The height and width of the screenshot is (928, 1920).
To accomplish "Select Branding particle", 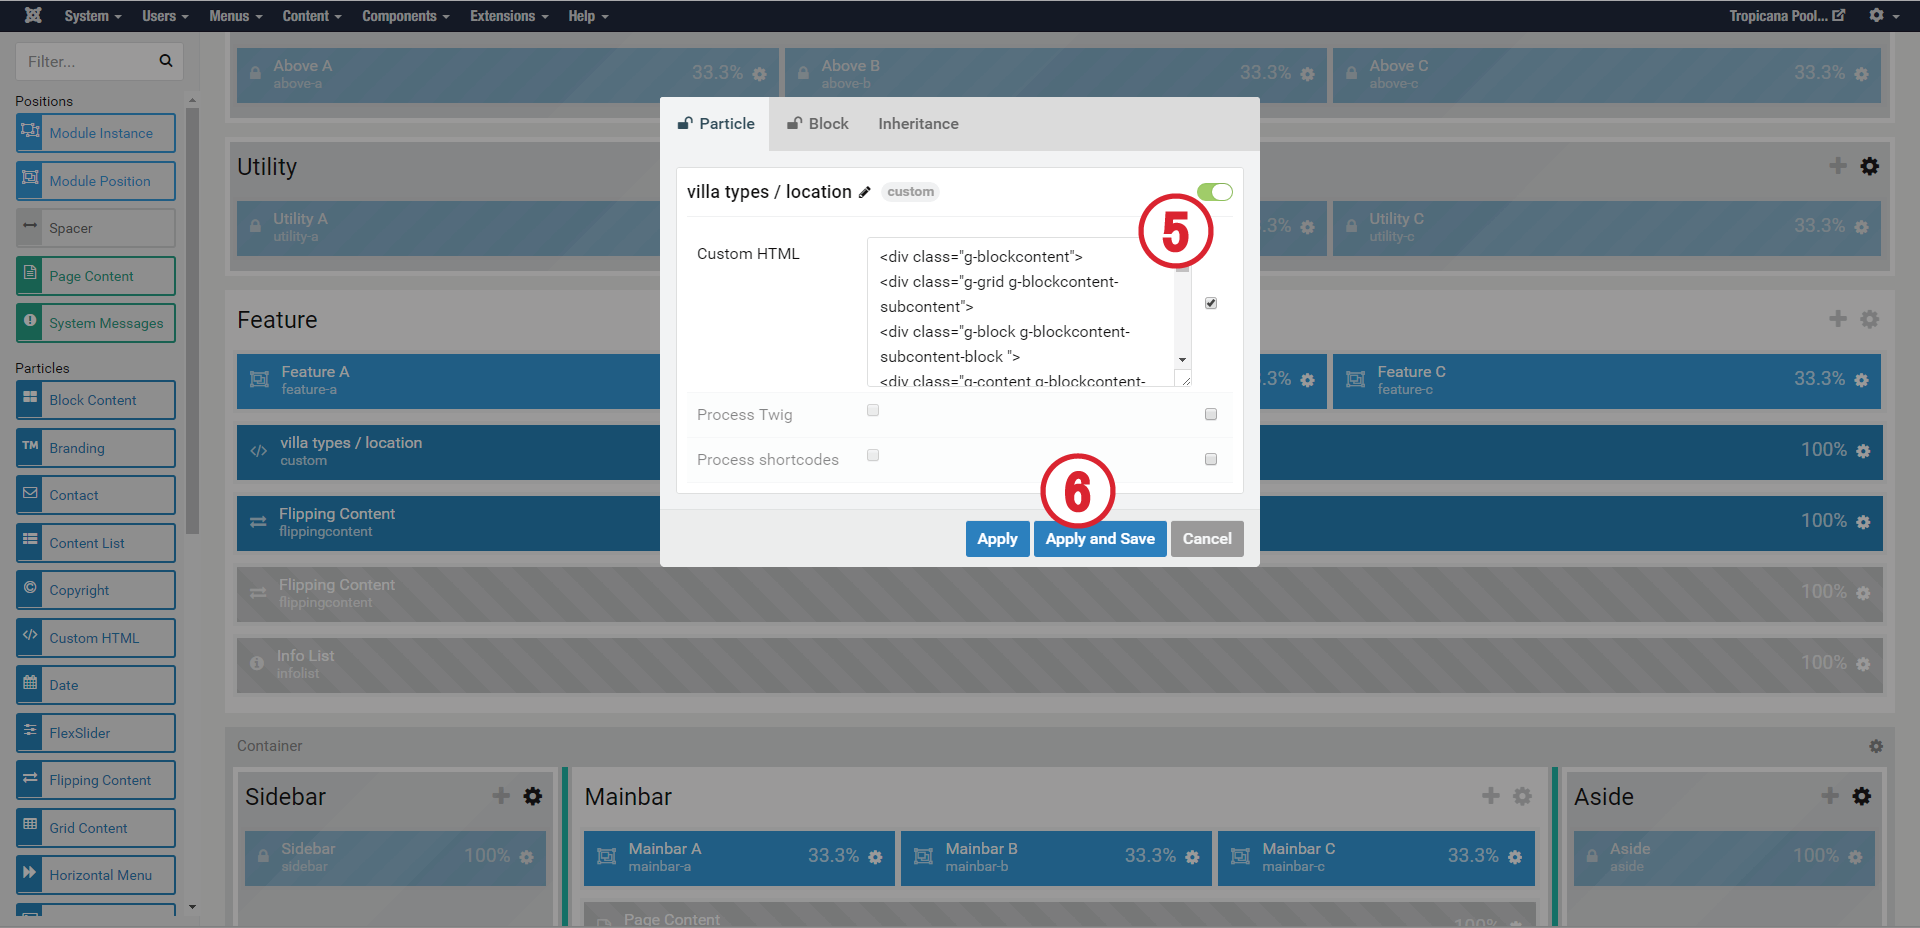I will (96, 448).
